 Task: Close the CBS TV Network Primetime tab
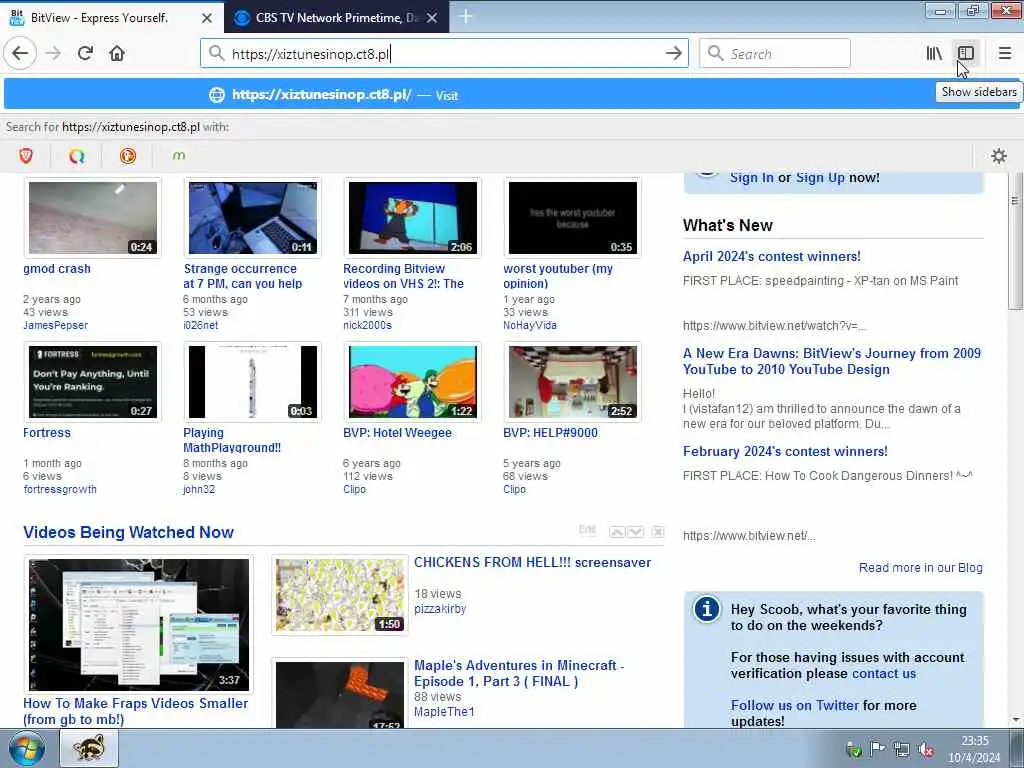(432, 18)
